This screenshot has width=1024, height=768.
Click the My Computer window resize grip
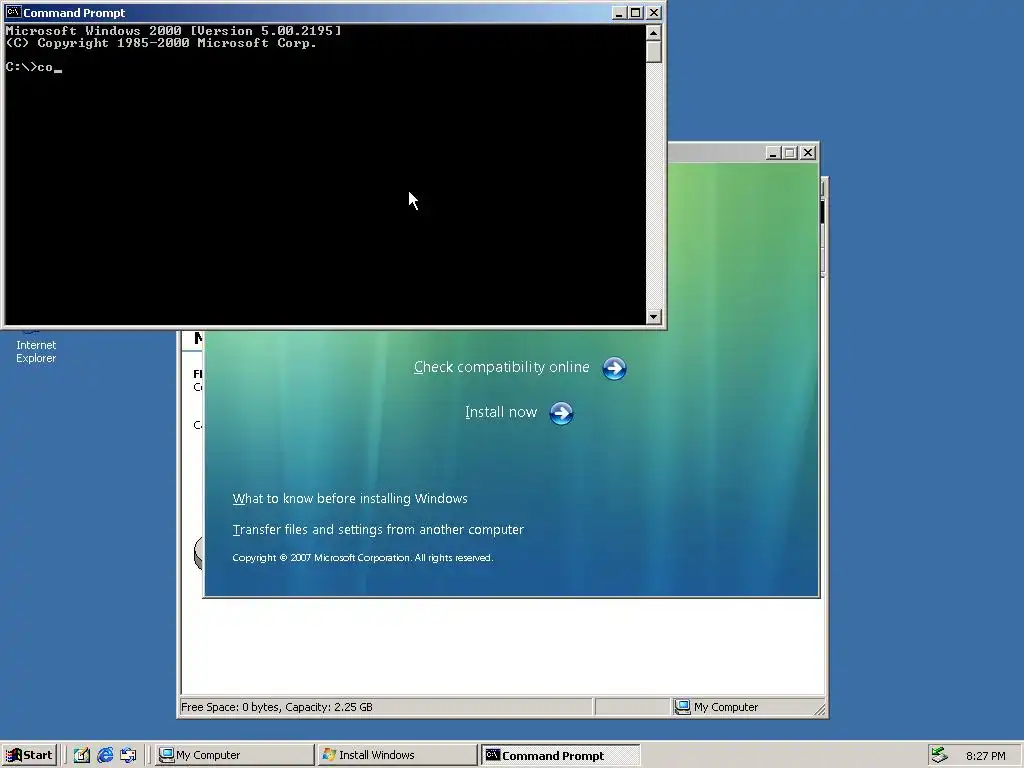click(x=820, y=709)
